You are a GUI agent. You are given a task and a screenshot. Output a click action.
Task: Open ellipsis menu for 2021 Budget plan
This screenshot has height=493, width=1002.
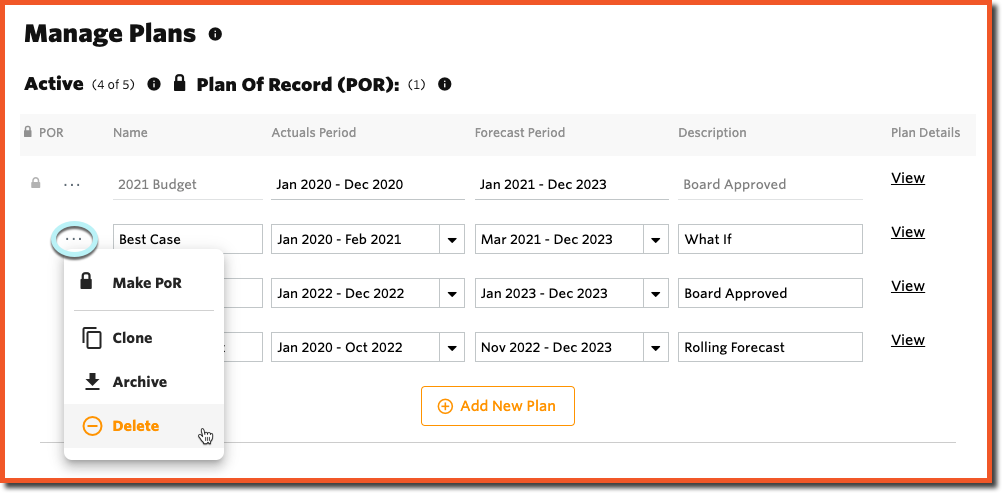(x=72, y=185)
